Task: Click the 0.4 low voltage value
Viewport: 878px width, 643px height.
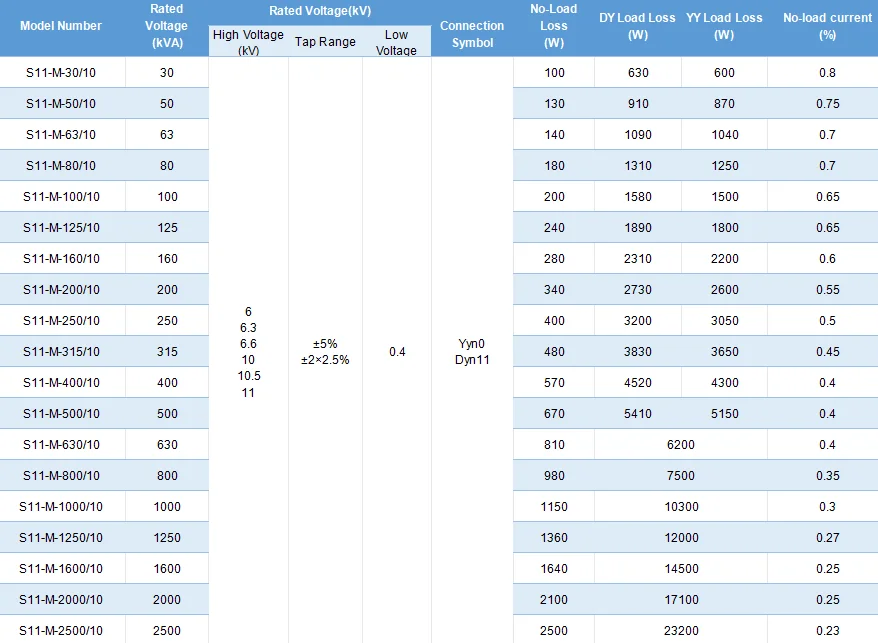Action: (397, 352)
